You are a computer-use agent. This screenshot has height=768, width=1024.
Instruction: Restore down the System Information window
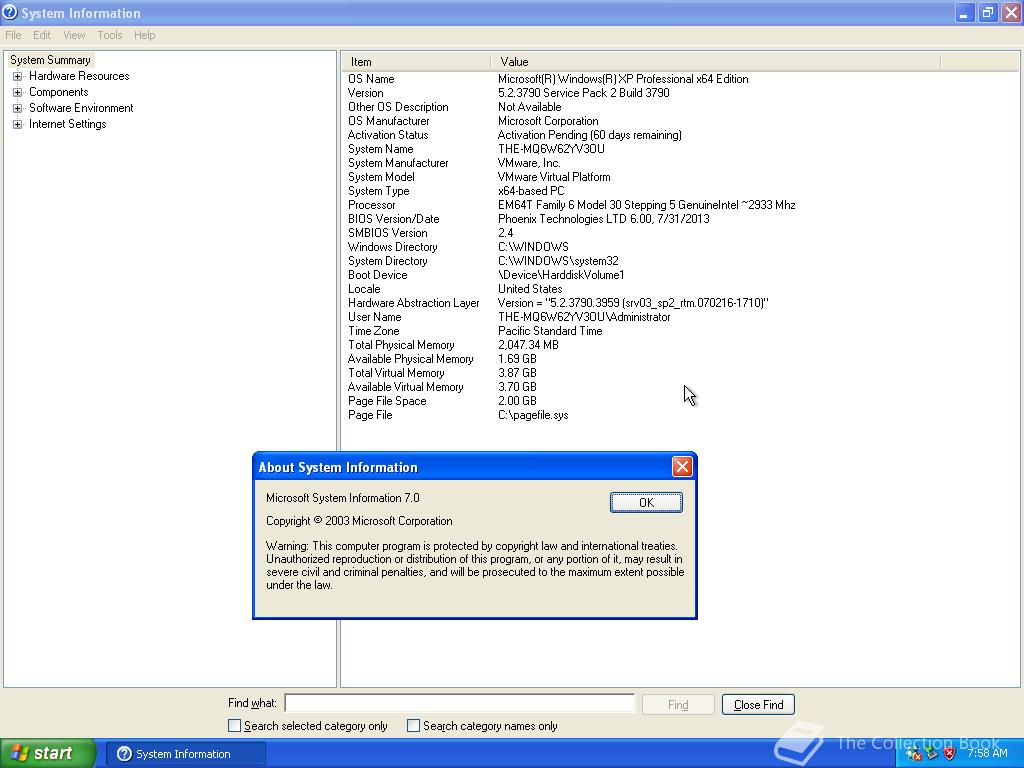pos(987,13)
